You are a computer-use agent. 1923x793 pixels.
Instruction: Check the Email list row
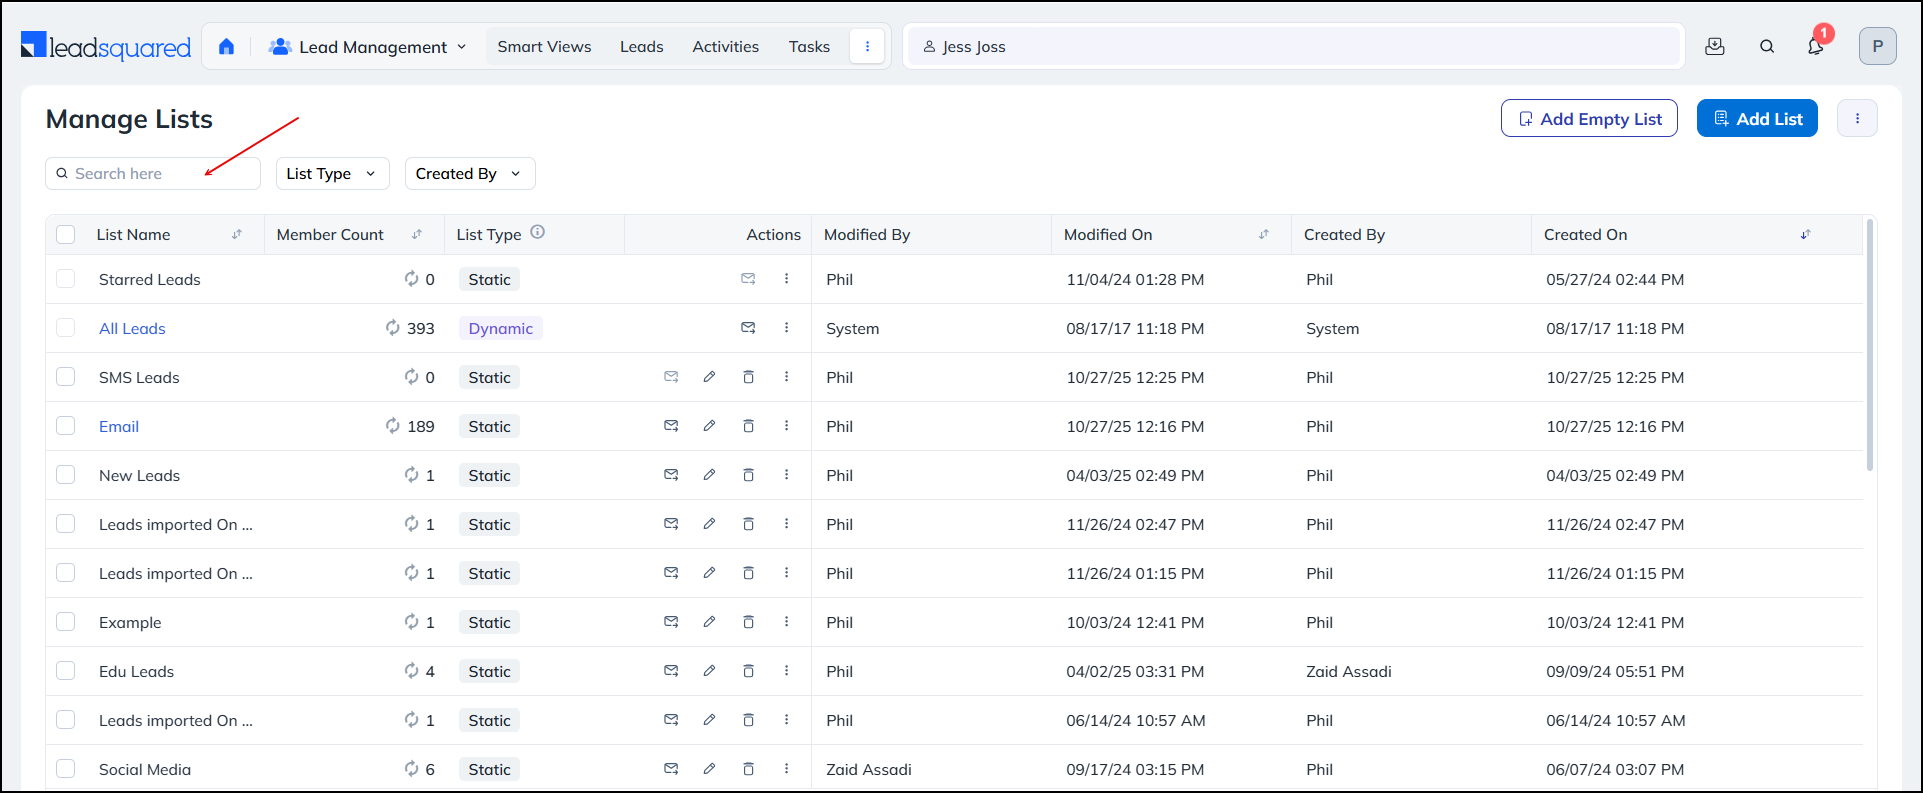click(66, 426)
